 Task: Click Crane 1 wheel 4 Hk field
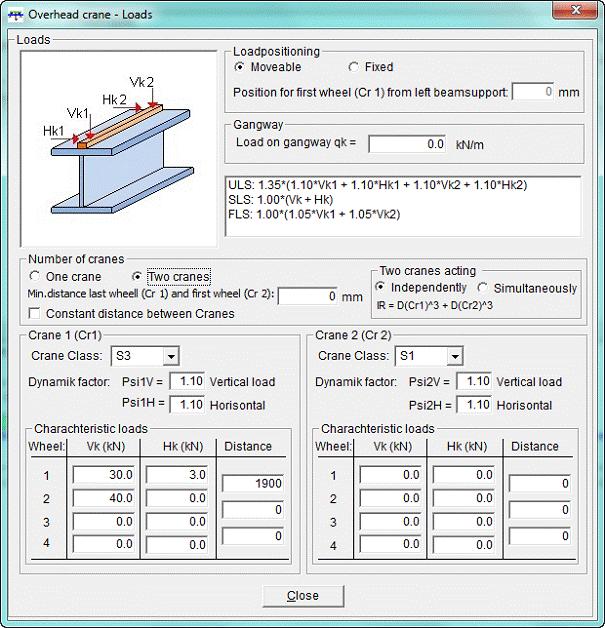coord(177,545)
